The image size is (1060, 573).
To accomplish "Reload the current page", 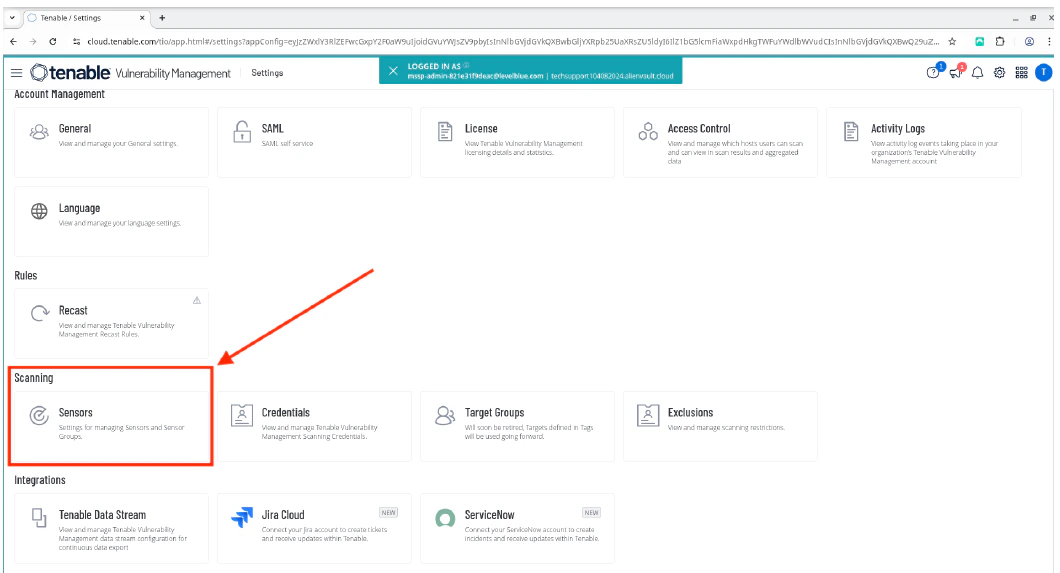I will [x=53, y=41].
